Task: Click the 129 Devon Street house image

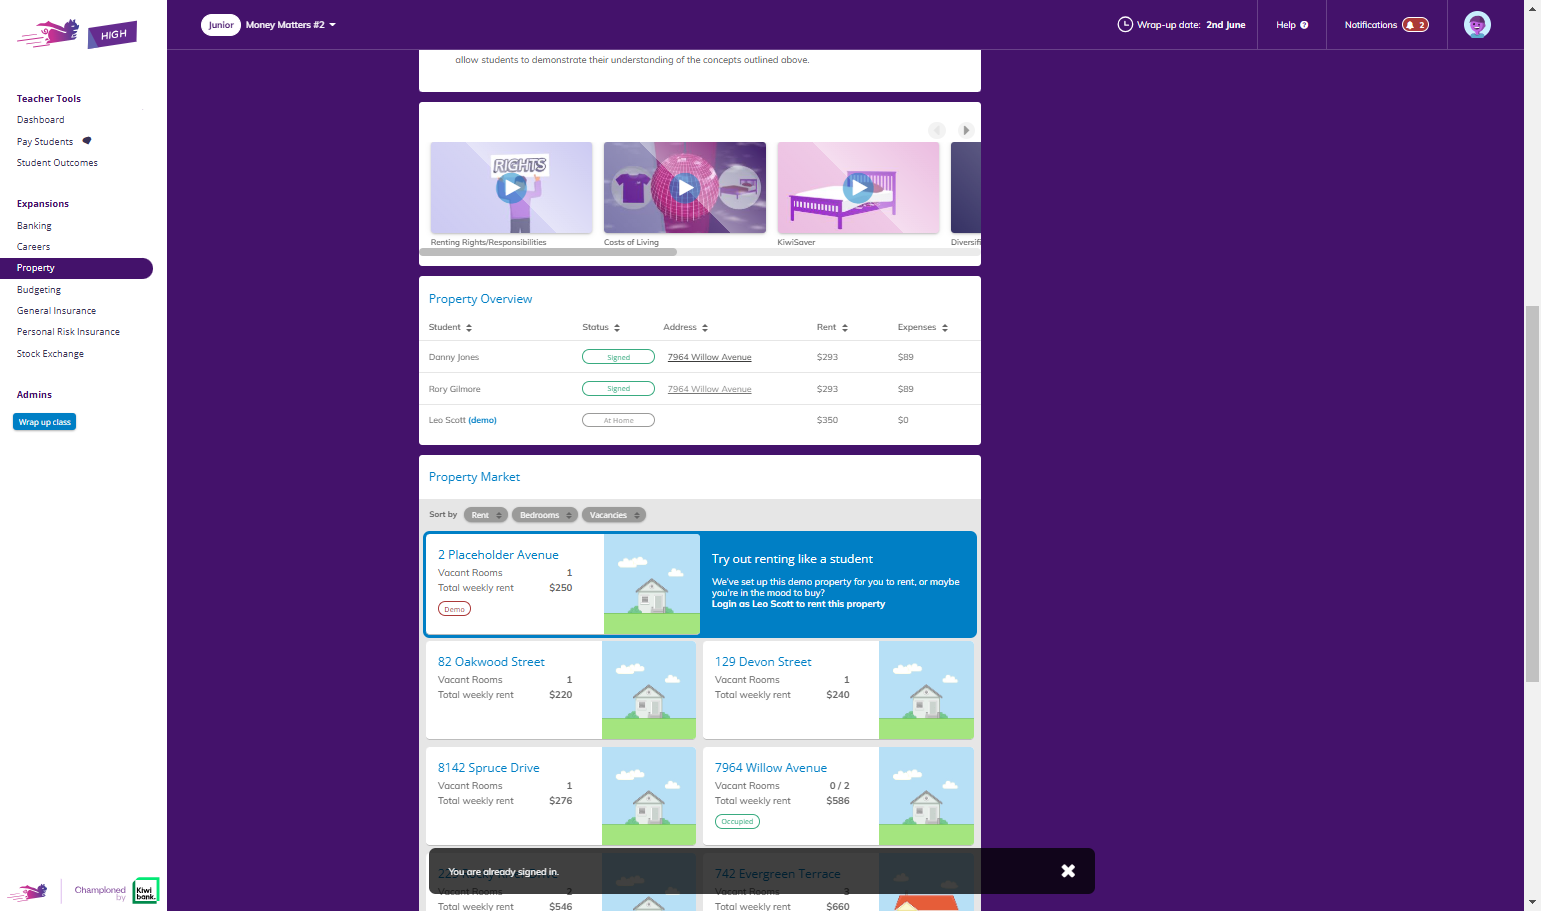Action: (x=926, y=690)
